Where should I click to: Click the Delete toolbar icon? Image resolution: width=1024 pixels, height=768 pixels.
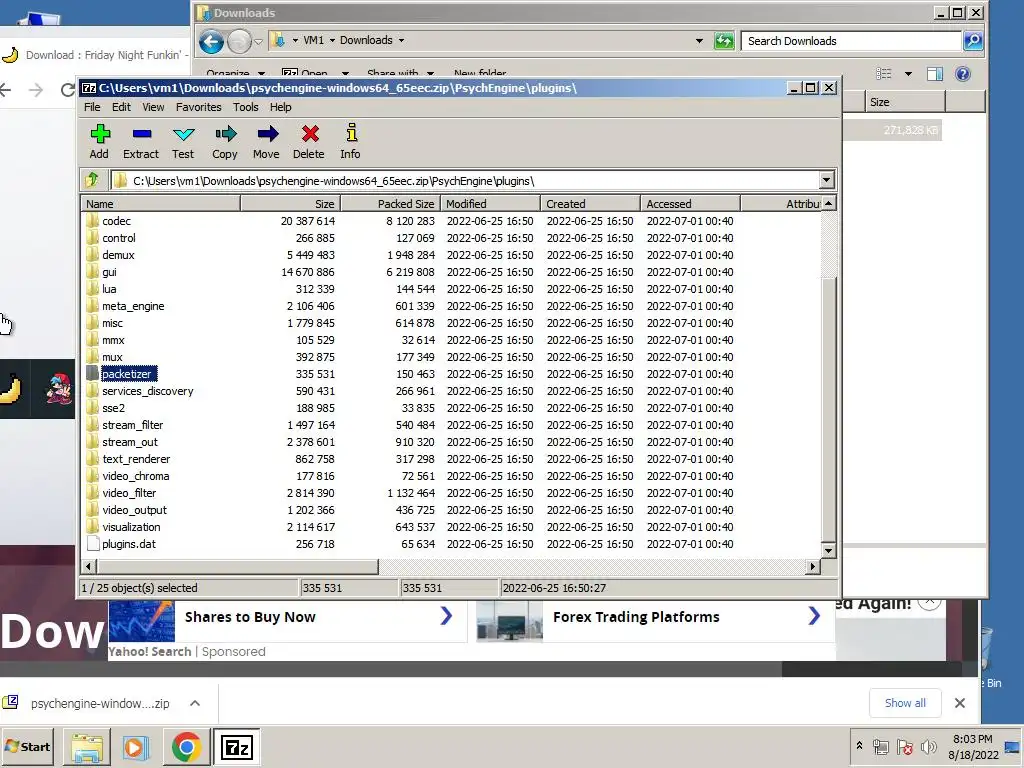coord(310,135)
